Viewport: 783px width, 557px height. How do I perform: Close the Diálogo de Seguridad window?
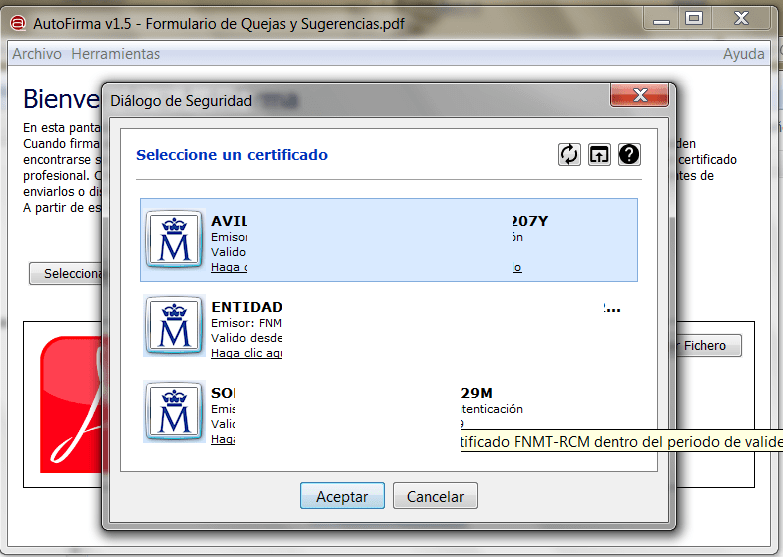pyautogui.click(x=640, y=96)
